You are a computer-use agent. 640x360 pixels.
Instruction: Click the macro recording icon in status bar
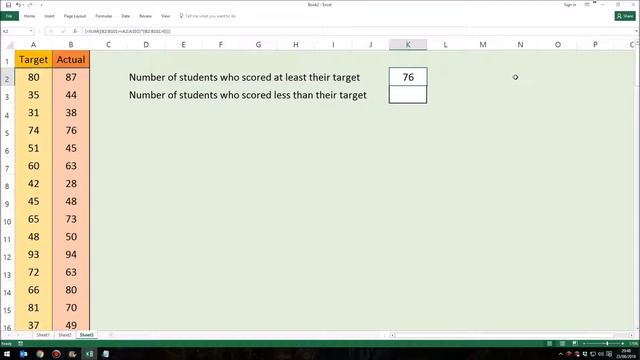coord(20,344)
